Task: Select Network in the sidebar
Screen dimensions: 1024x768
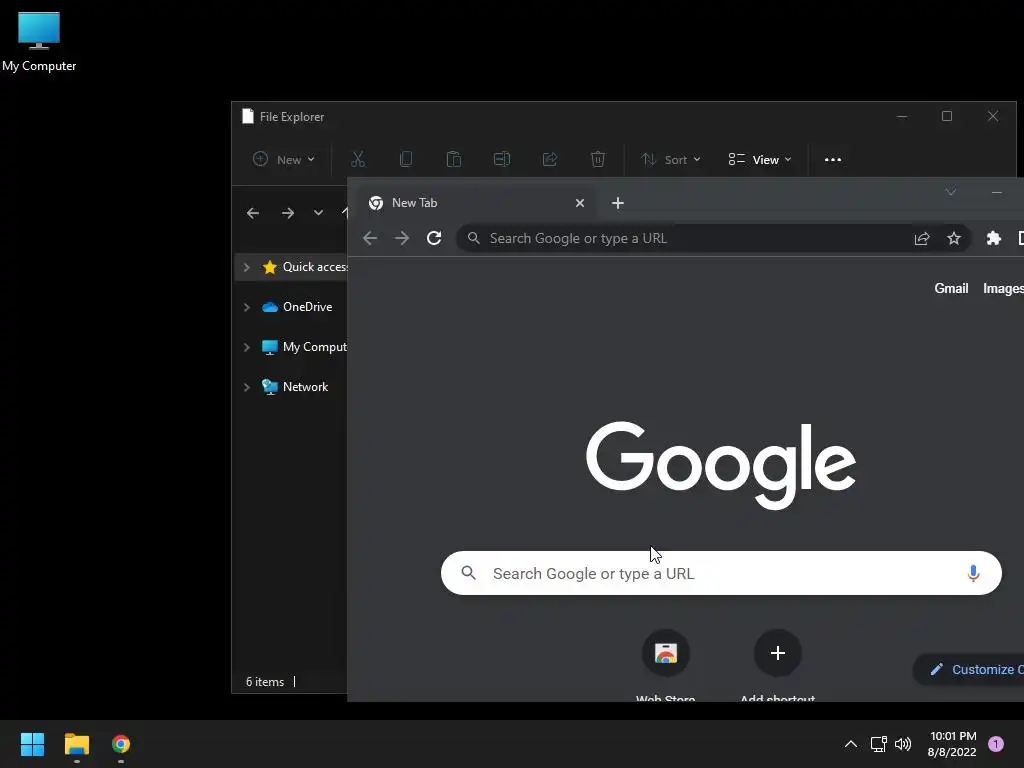Action: pos(295,387)
